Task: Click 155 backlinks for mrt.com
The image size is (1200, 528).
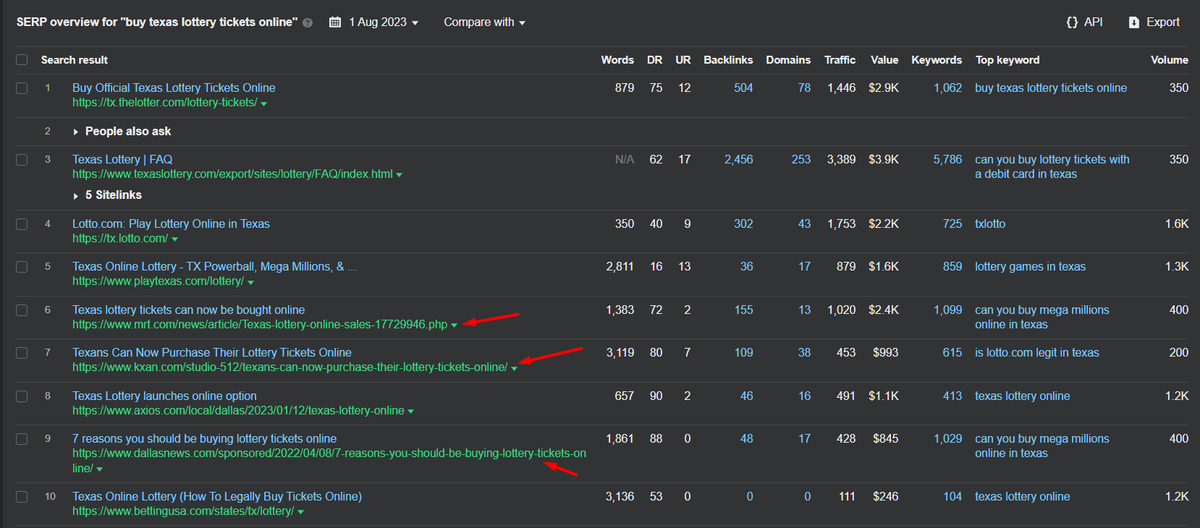Action: coord(743,310)
